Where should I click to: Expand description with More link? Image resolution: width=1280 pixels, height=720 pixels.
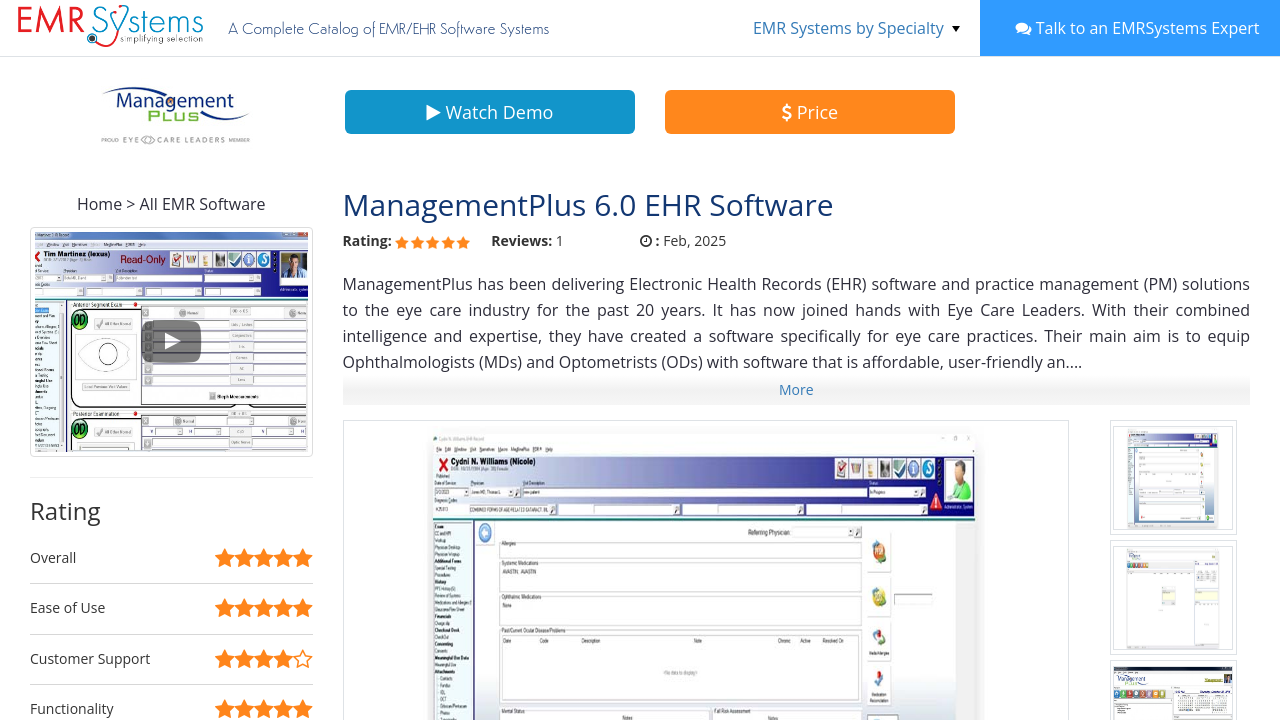coord(796,390)
